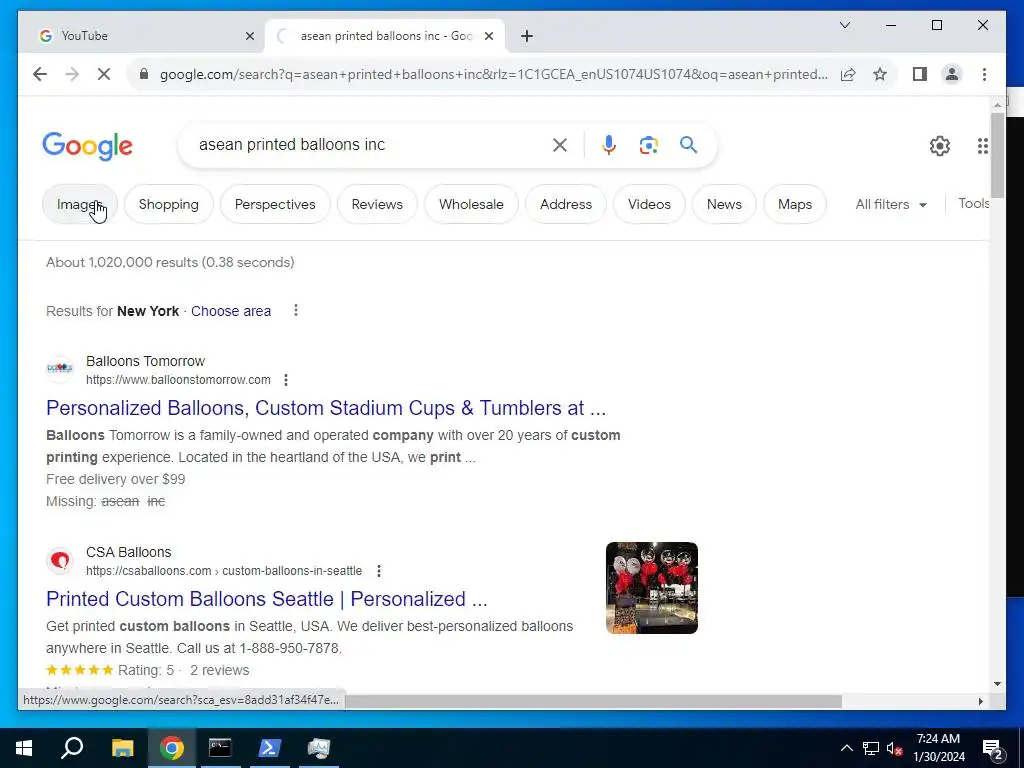Open Chrome side panel
Image resolution: width=1024 pixels, height=768 pixels.
tap(920, 74)
